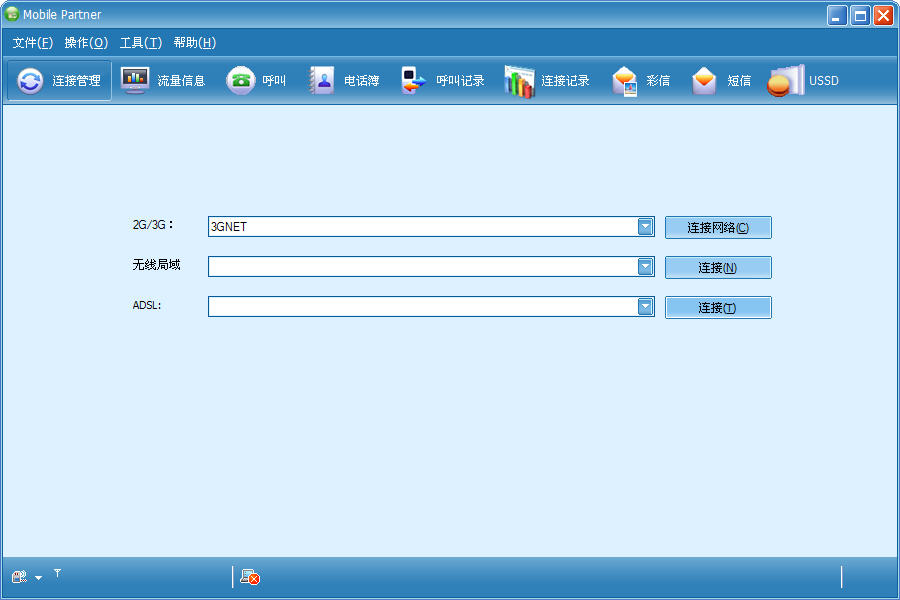The image size is (900, 600).
Task: Click the 连接(N) WLAN connect button
Action: click(718, 268)
